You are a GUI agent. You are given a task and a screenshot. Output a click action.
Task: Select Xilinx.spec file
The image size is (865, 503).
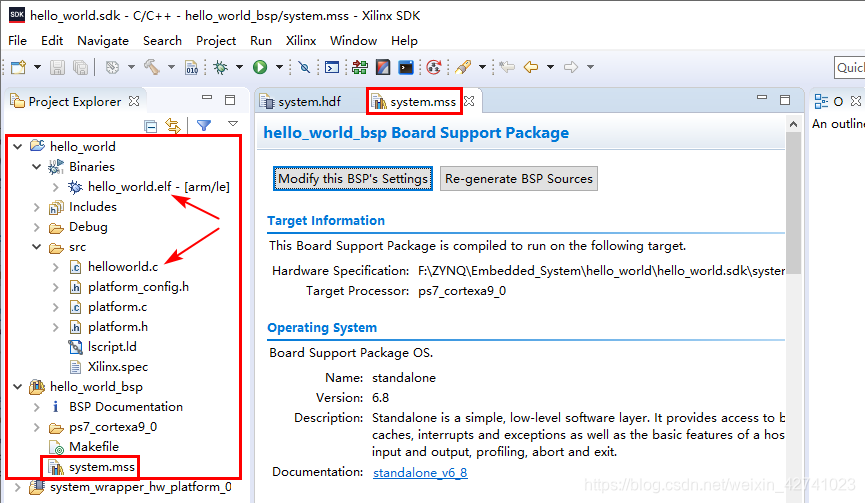[118, 367]
